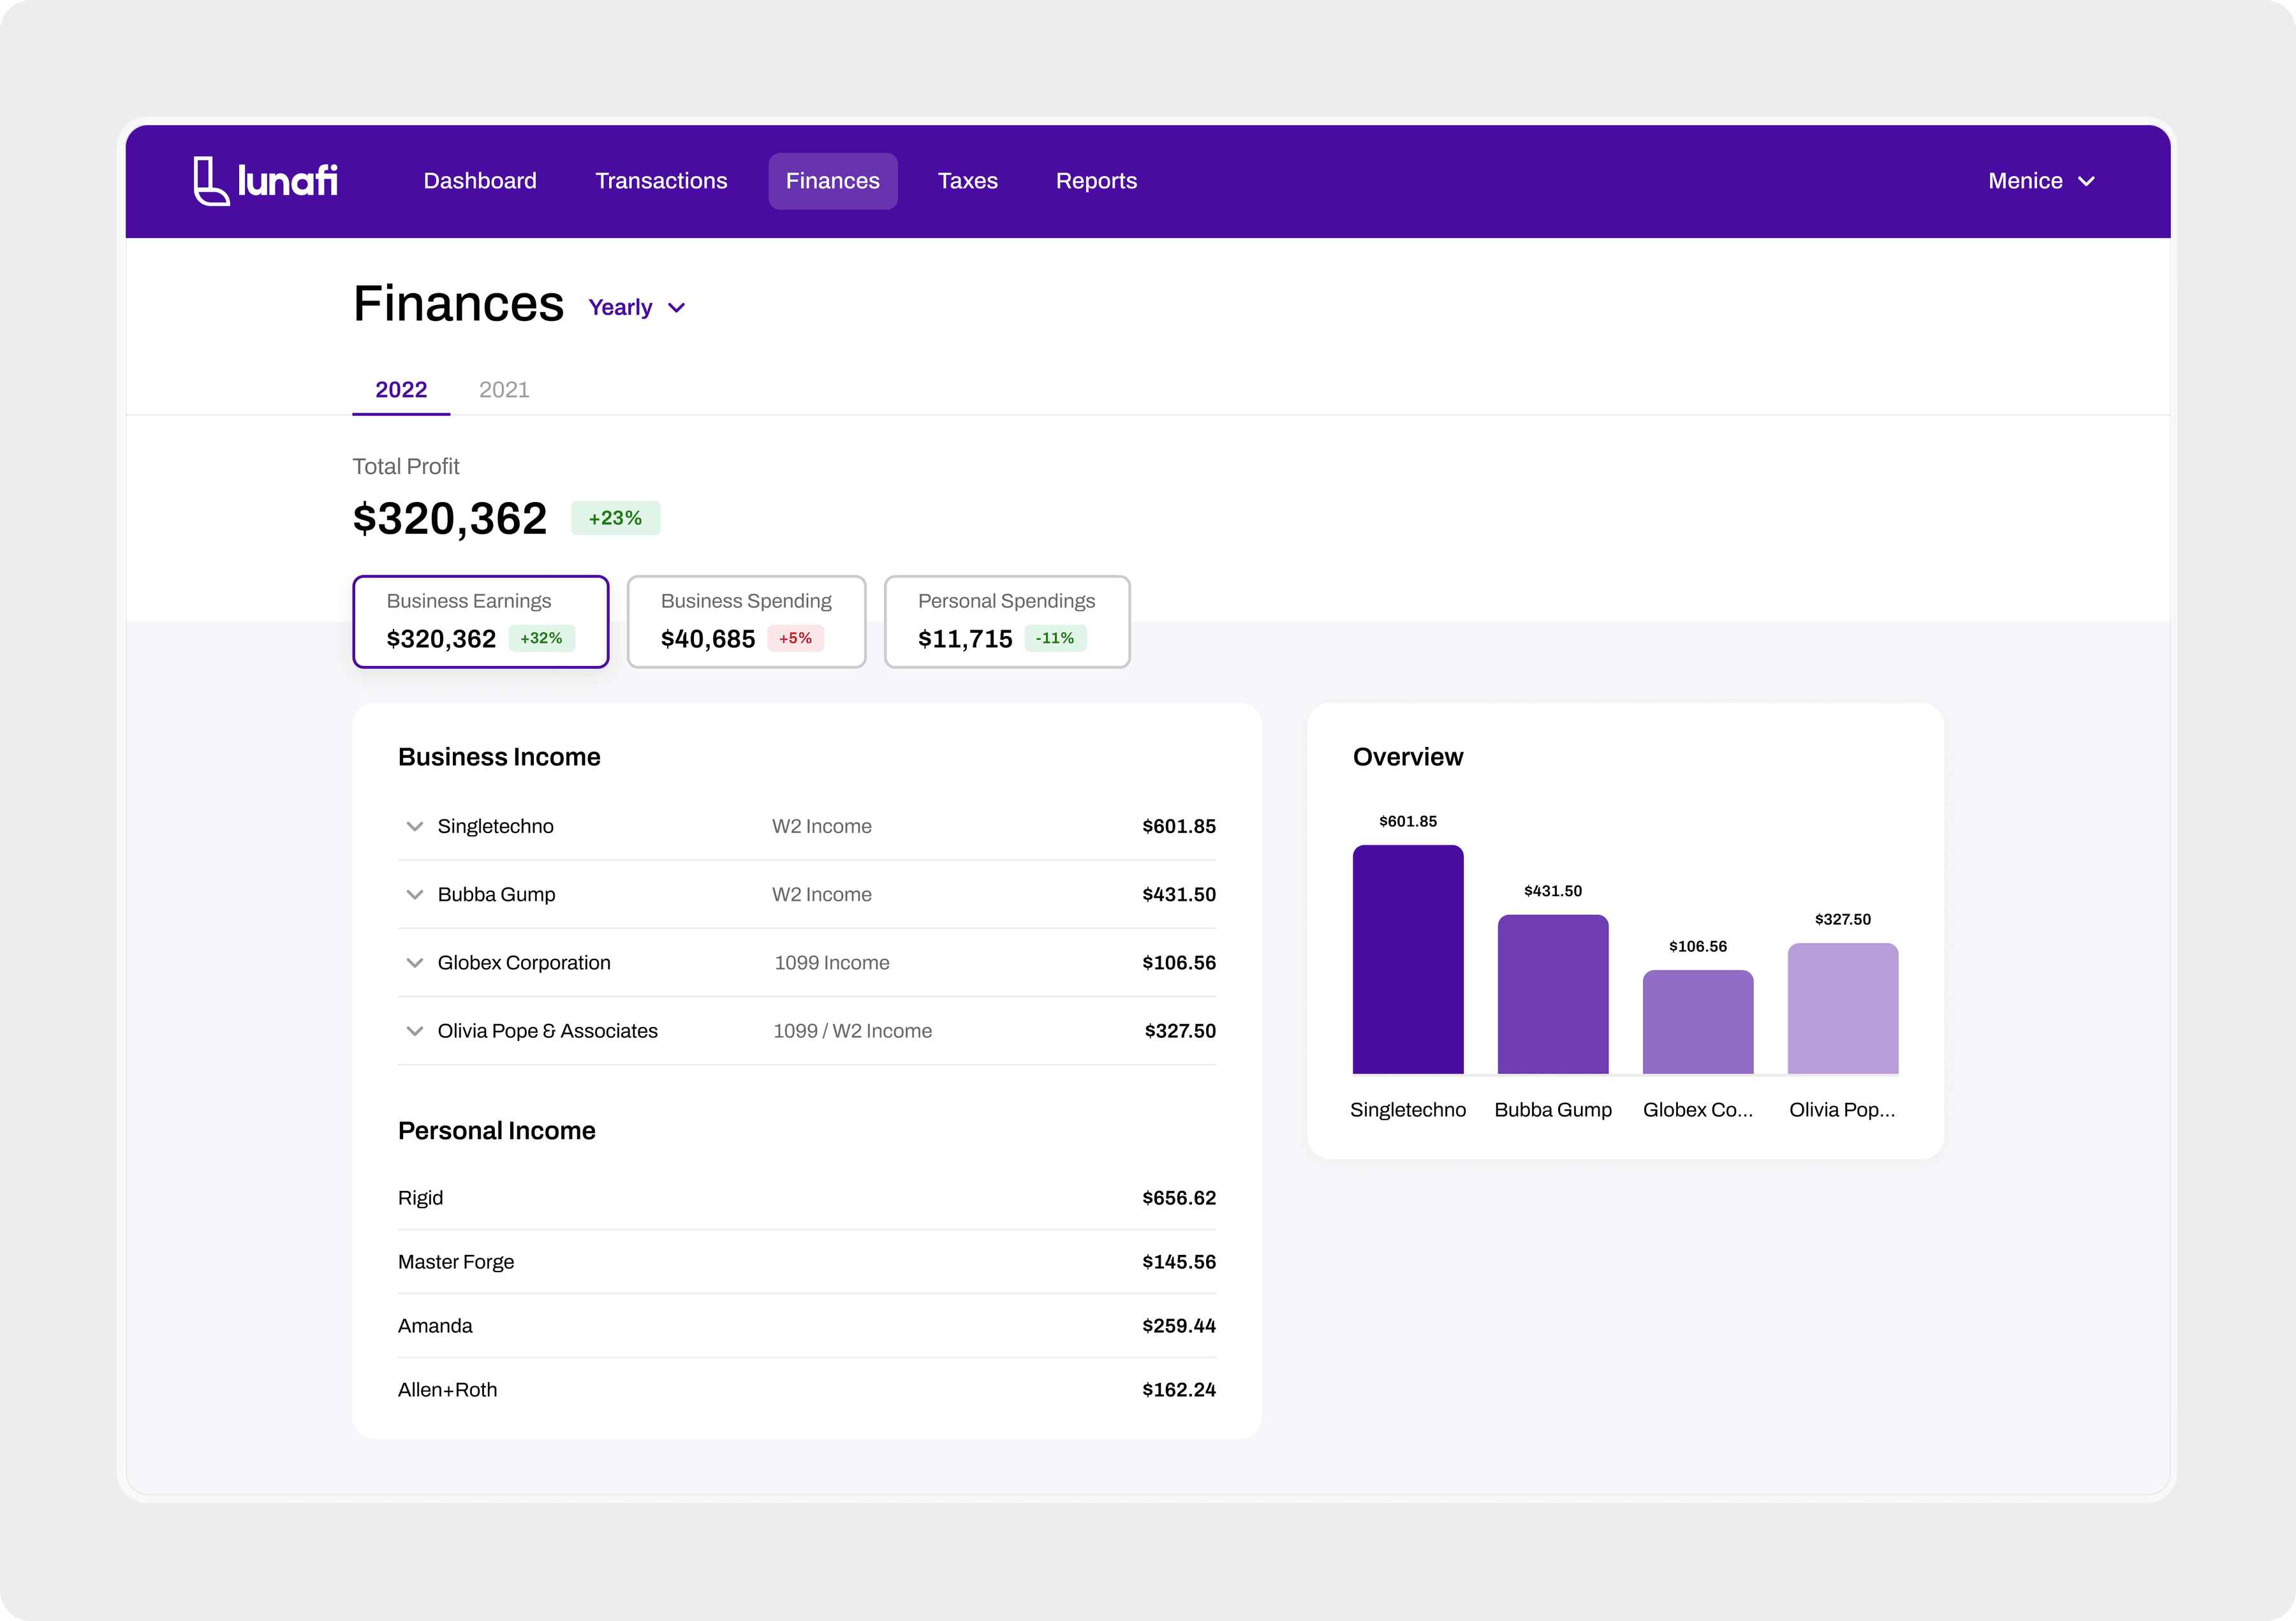Click the 1099 / W2 Income label
The image size is (2296, 1621).
point(852,1031)
